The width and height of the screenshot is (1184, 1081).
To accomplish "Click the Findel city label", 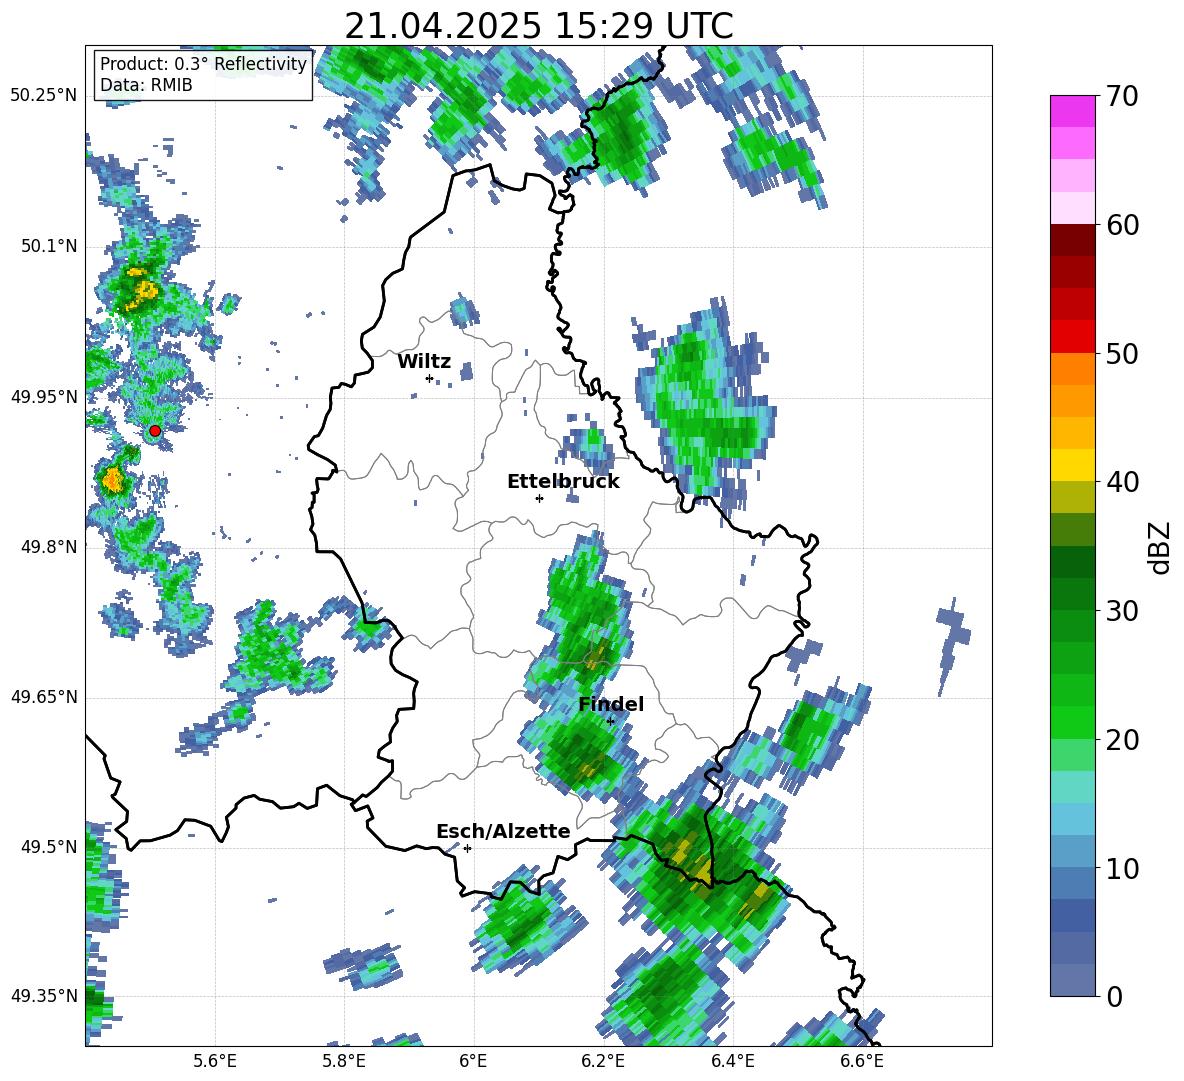I will coord(611,704).
